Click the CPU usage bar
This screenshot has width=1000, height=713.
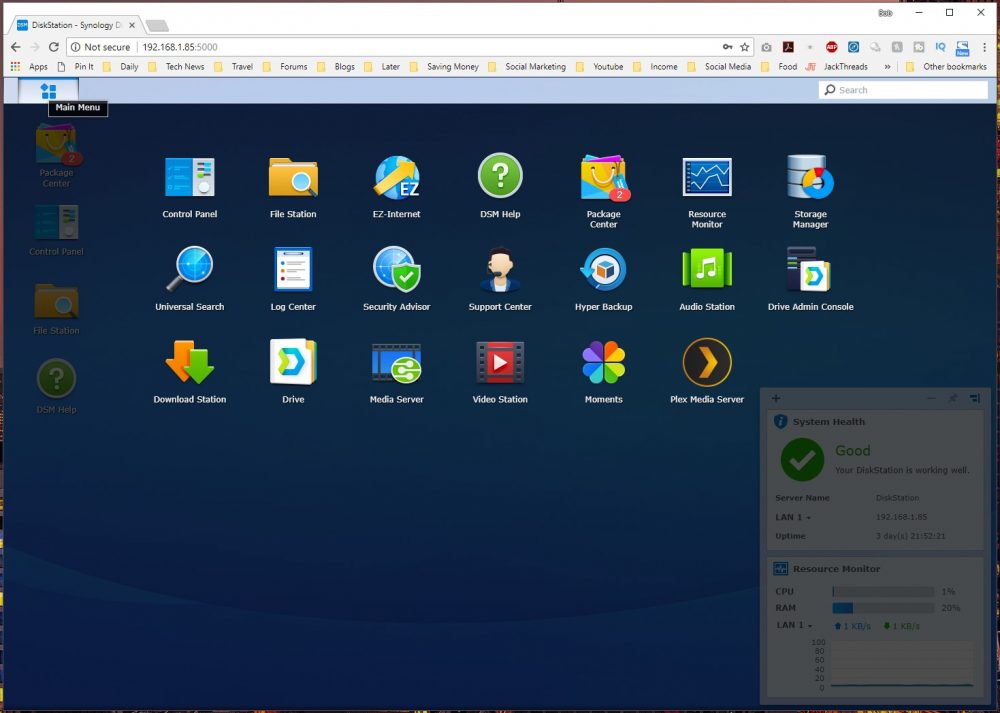(883, 592)
